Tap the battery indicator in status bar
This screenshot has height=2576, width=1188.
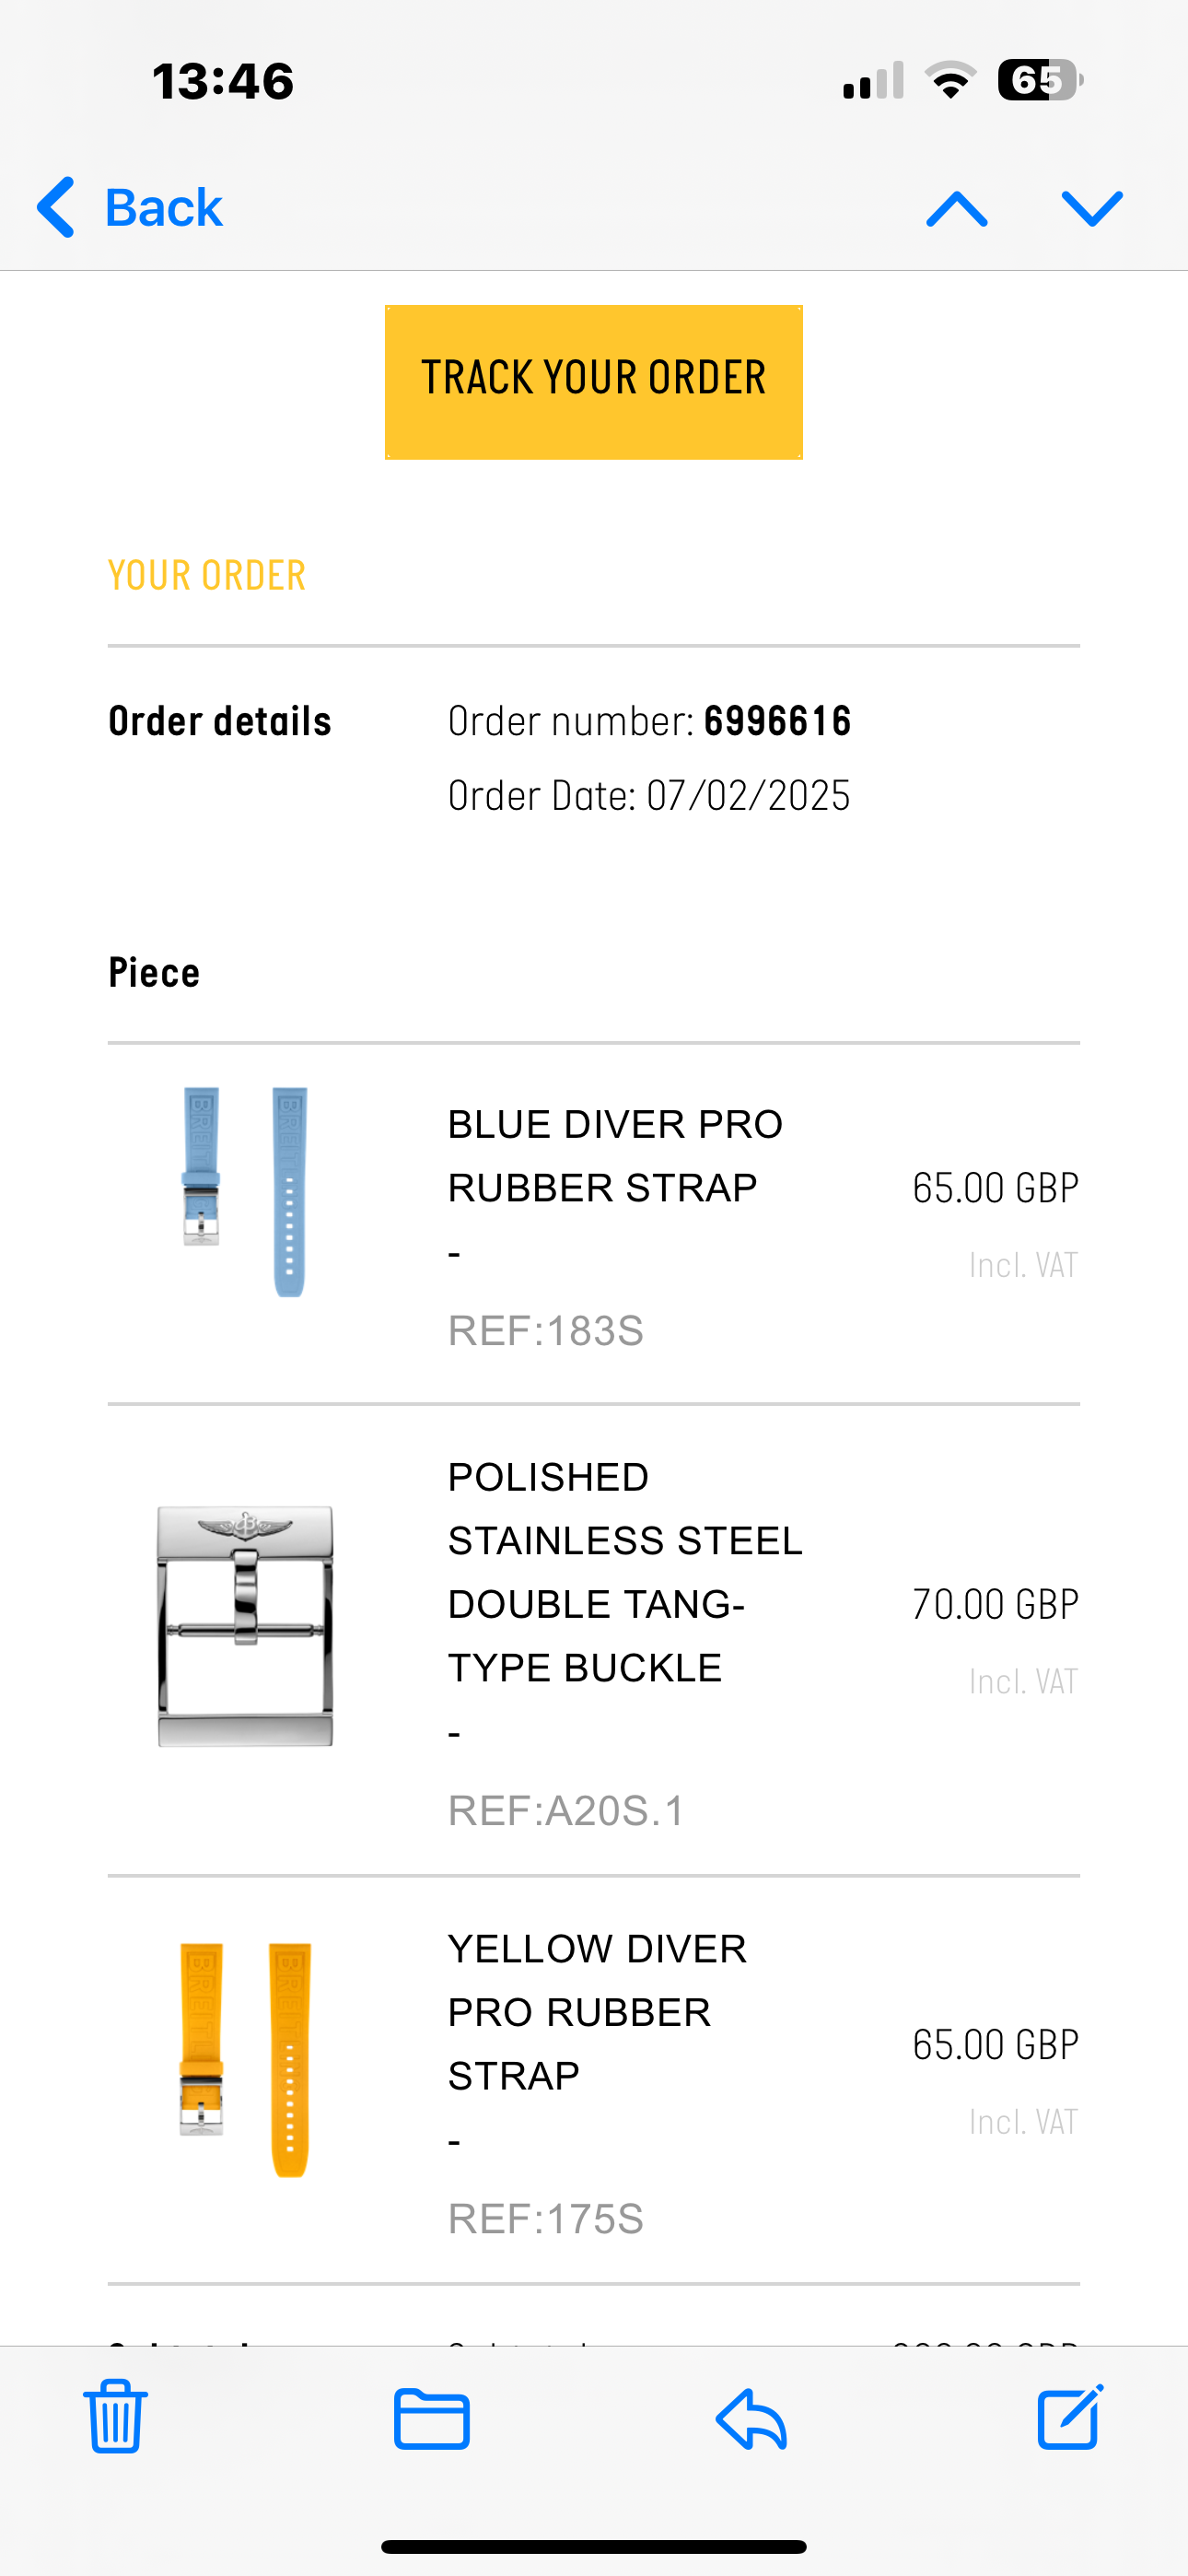(x=1040, y=80)
